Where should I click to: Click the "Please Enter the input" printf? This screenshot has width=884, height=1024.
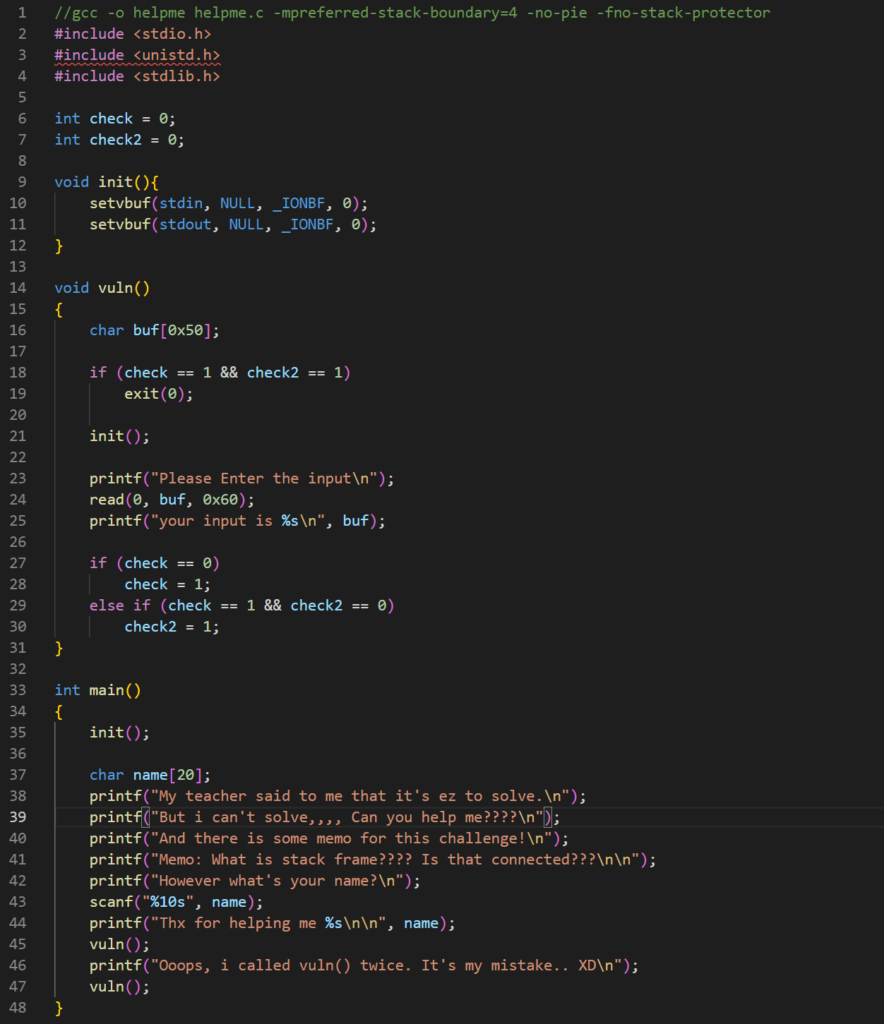[242, 479]
